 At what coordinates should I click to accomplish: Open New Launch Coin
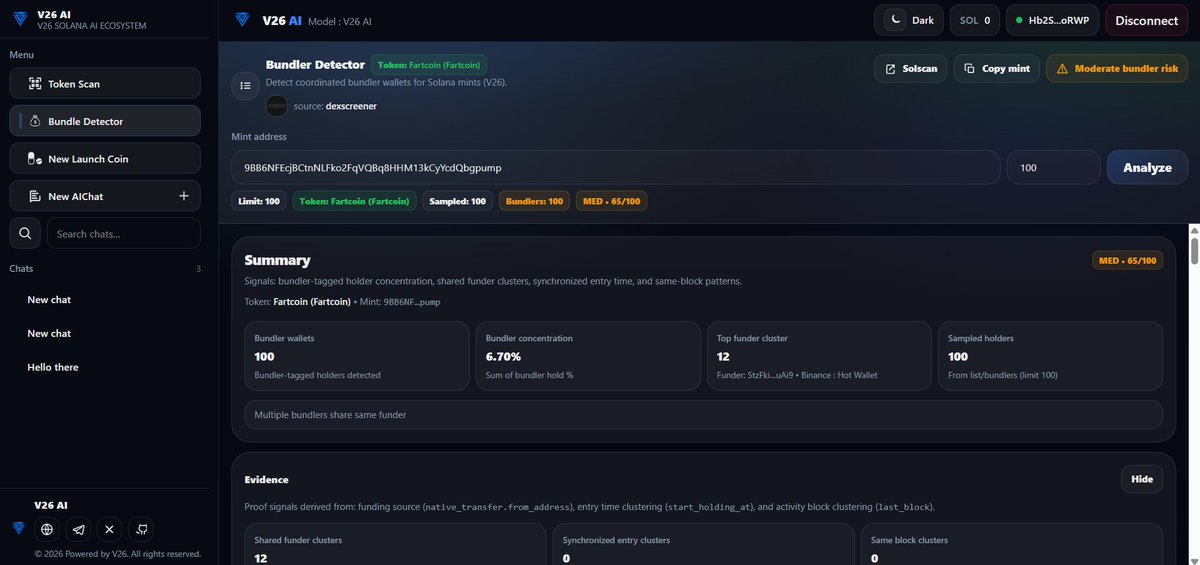[105, 159]
